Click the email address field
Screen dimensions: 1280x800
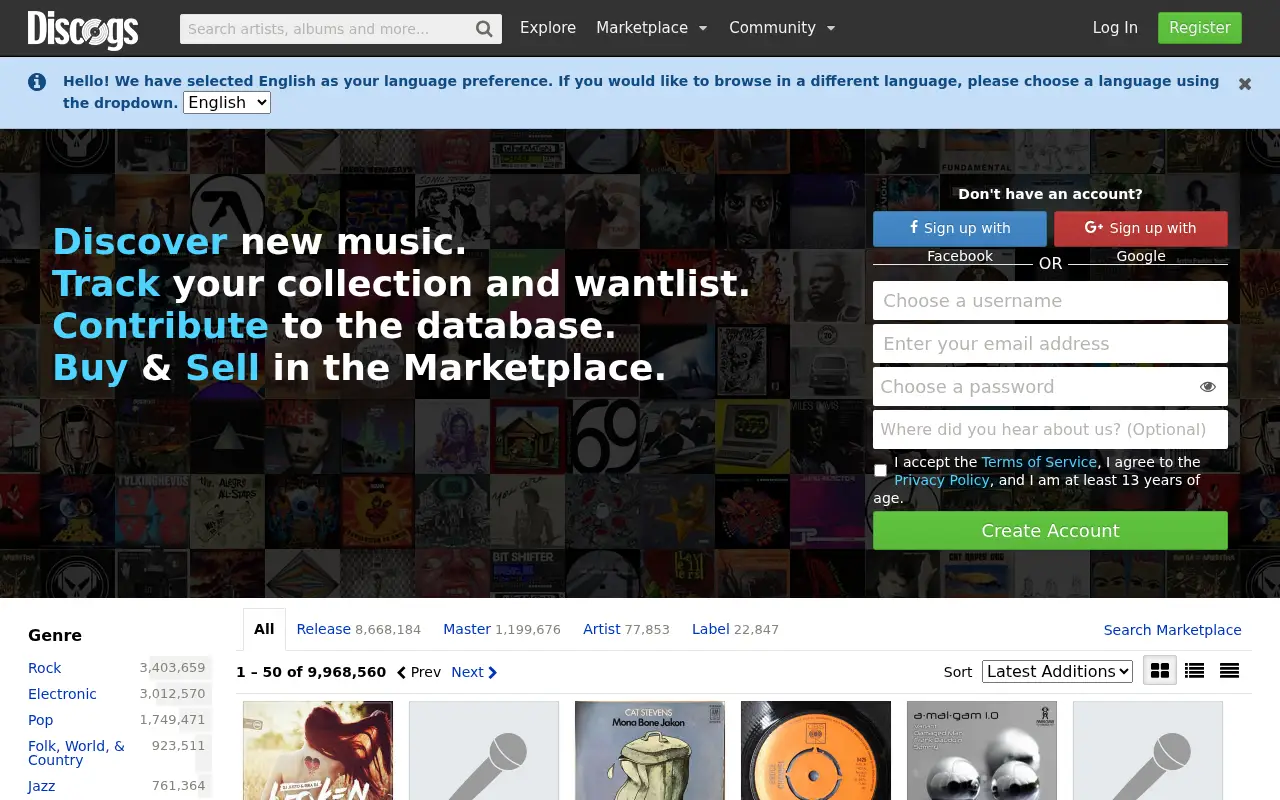point(1050,344)
